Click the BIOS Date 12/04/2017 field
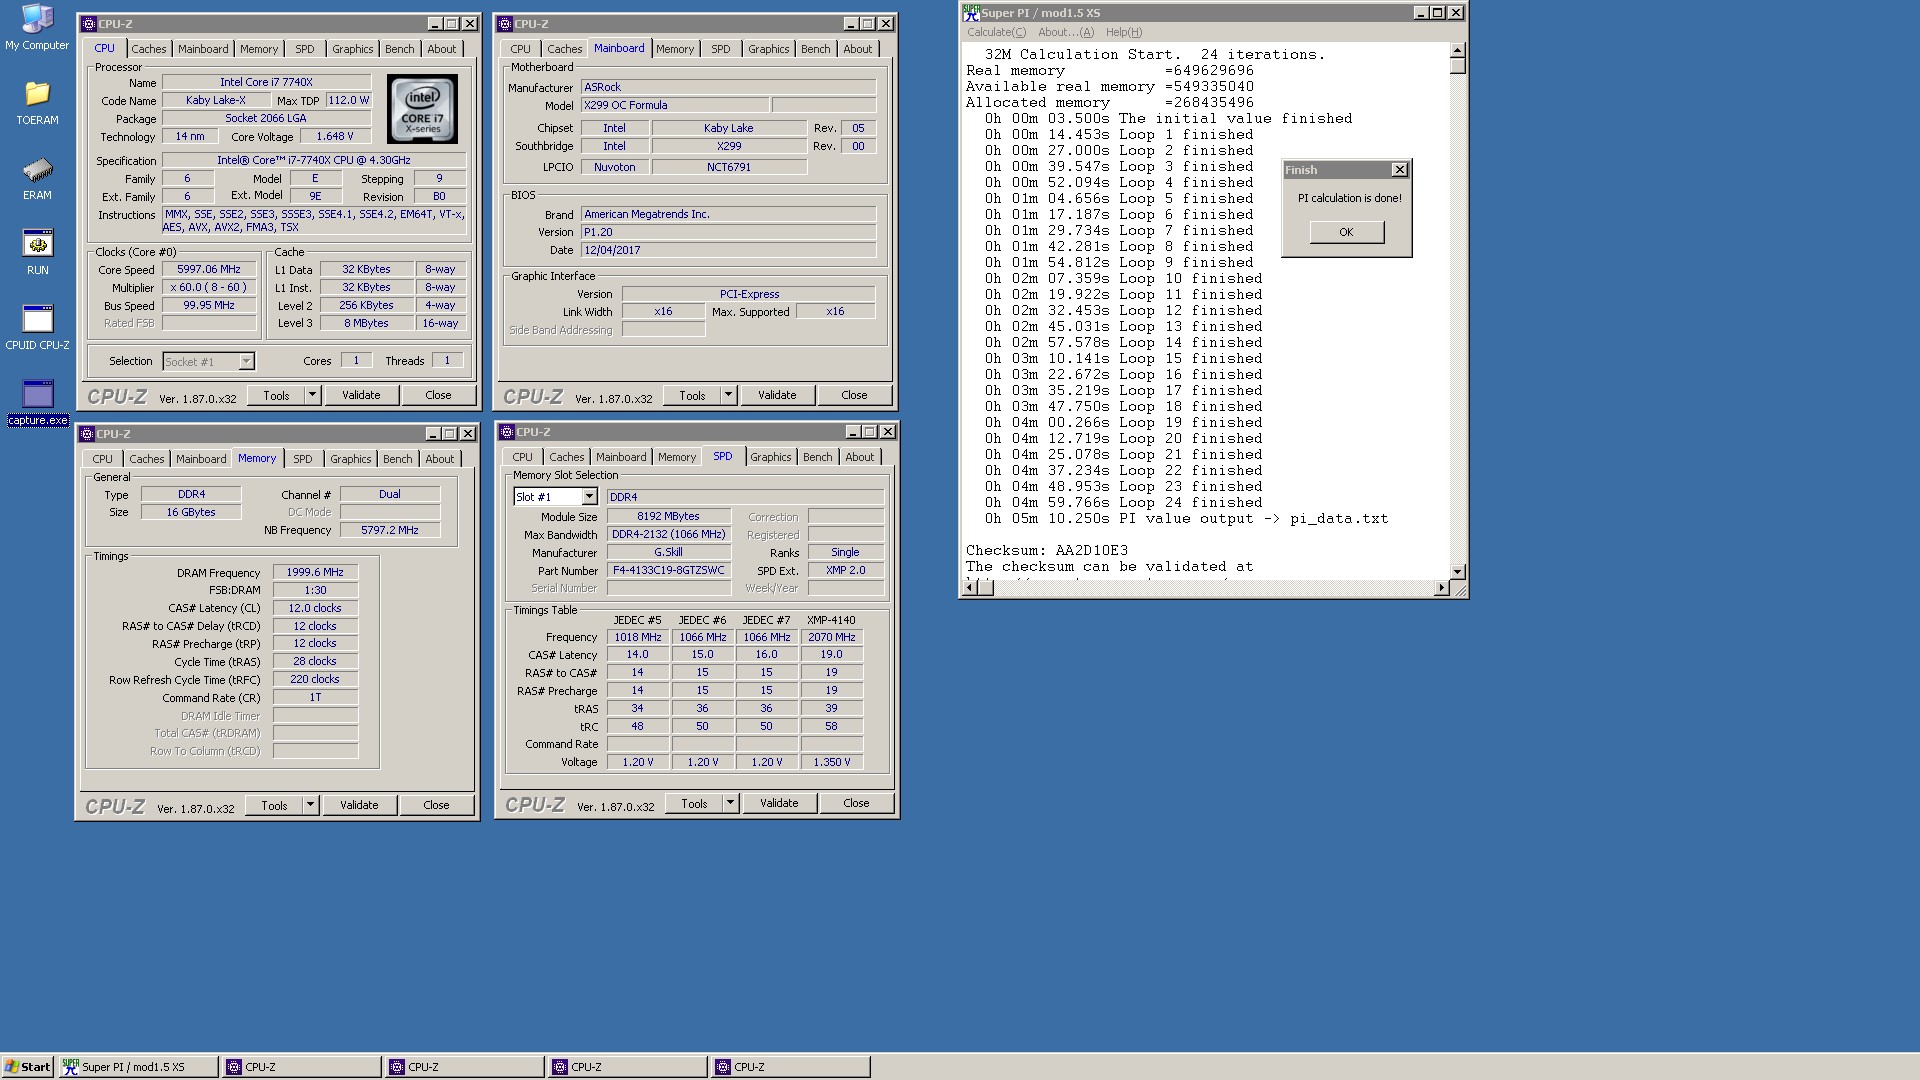The width and height of the screenshot is (1920, 1080). 729,250
